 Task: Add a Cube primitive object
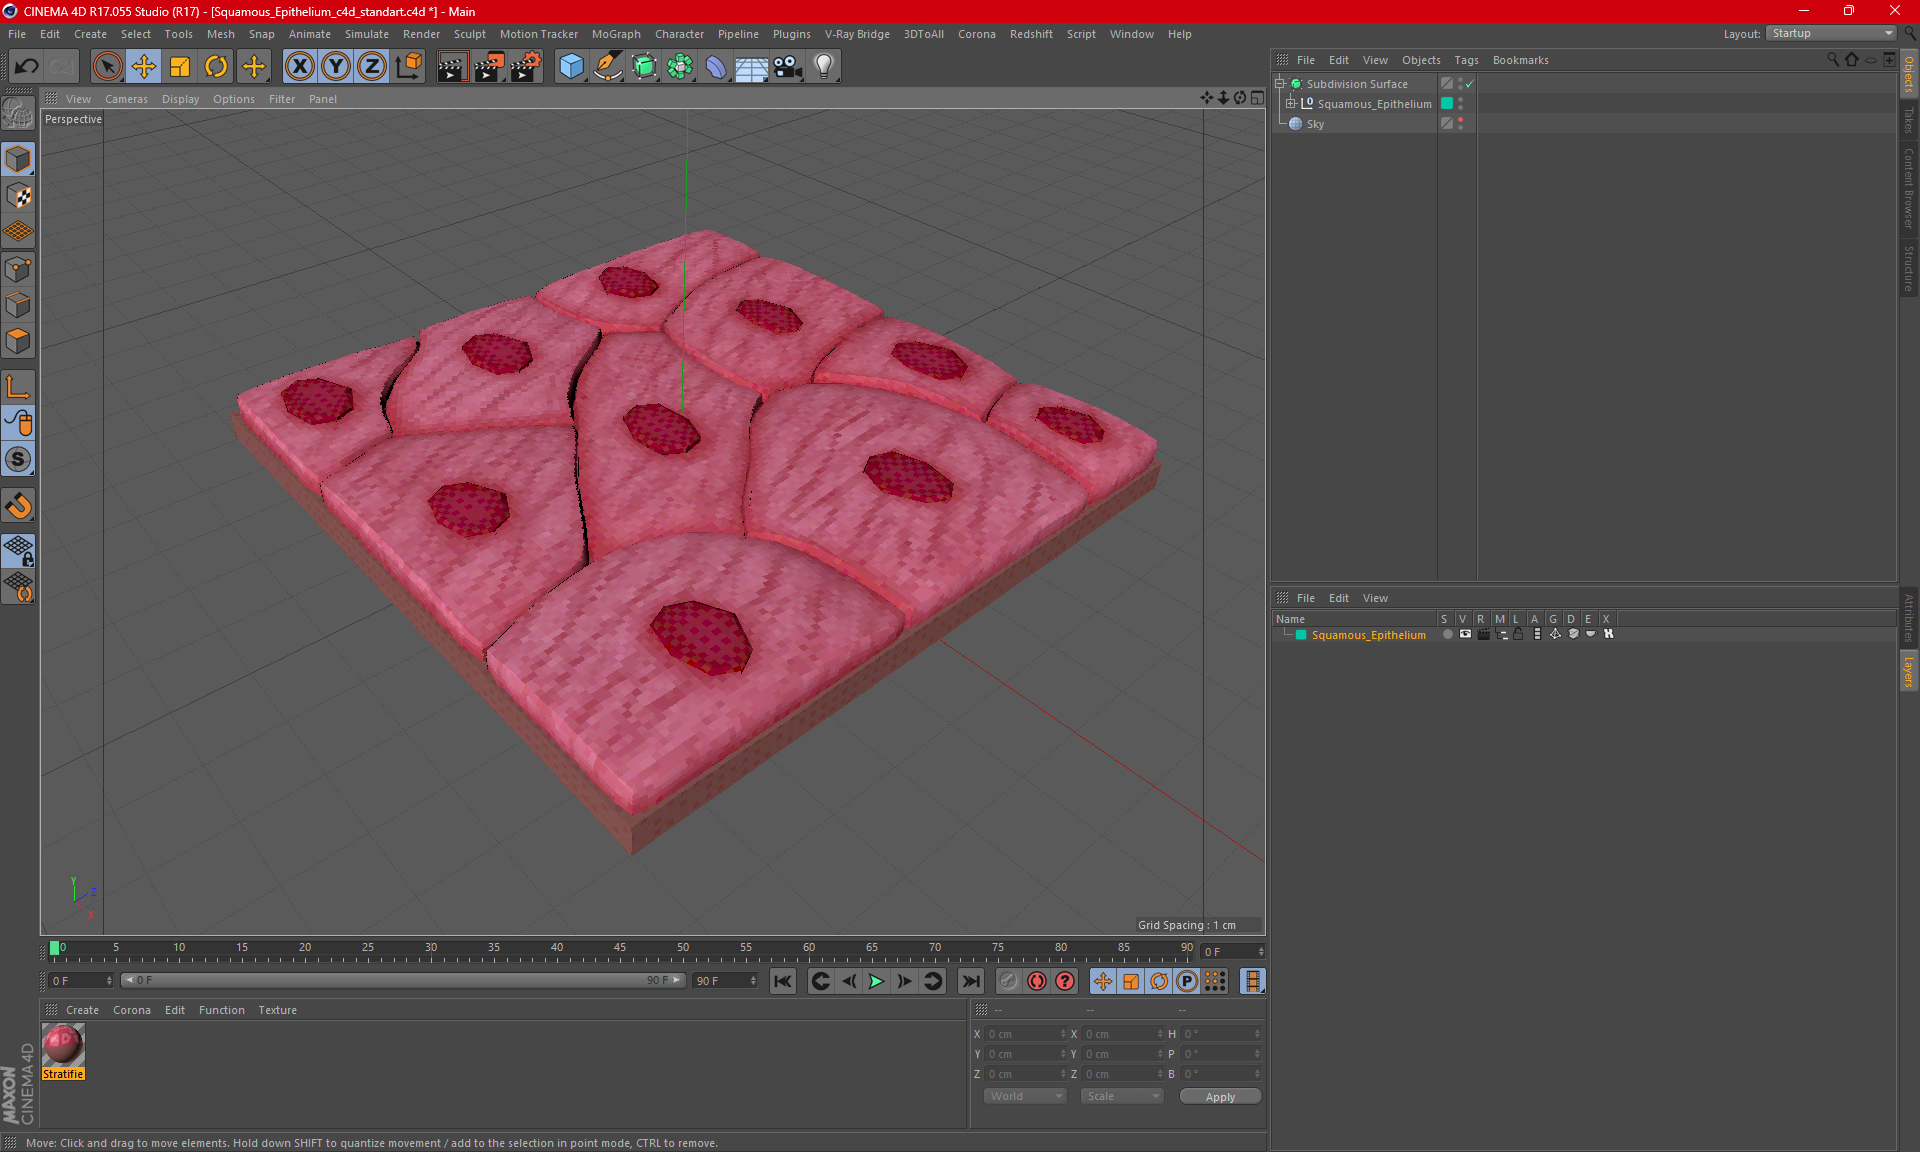point(571,67)
